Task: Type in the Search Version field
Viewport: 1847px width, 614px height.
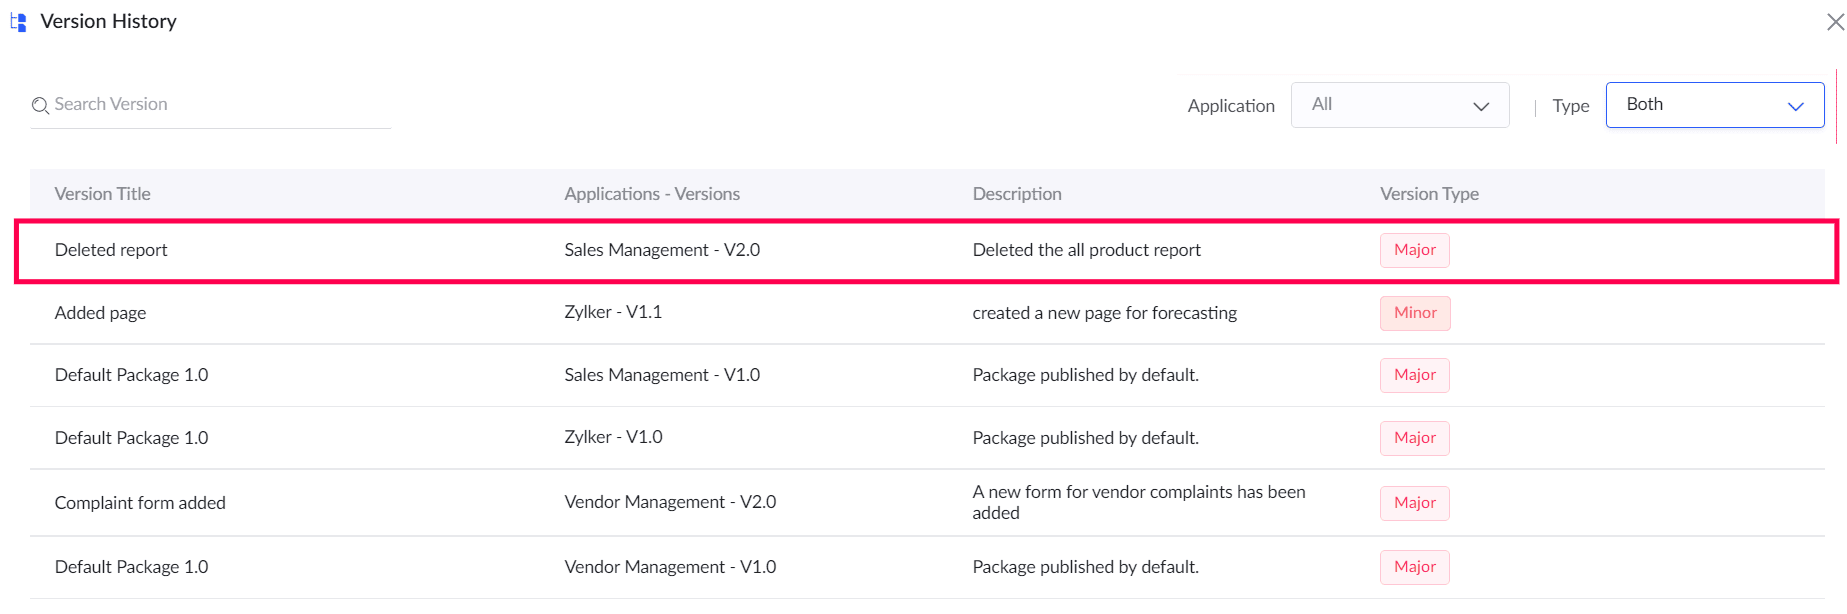Action: pos(220,105)
